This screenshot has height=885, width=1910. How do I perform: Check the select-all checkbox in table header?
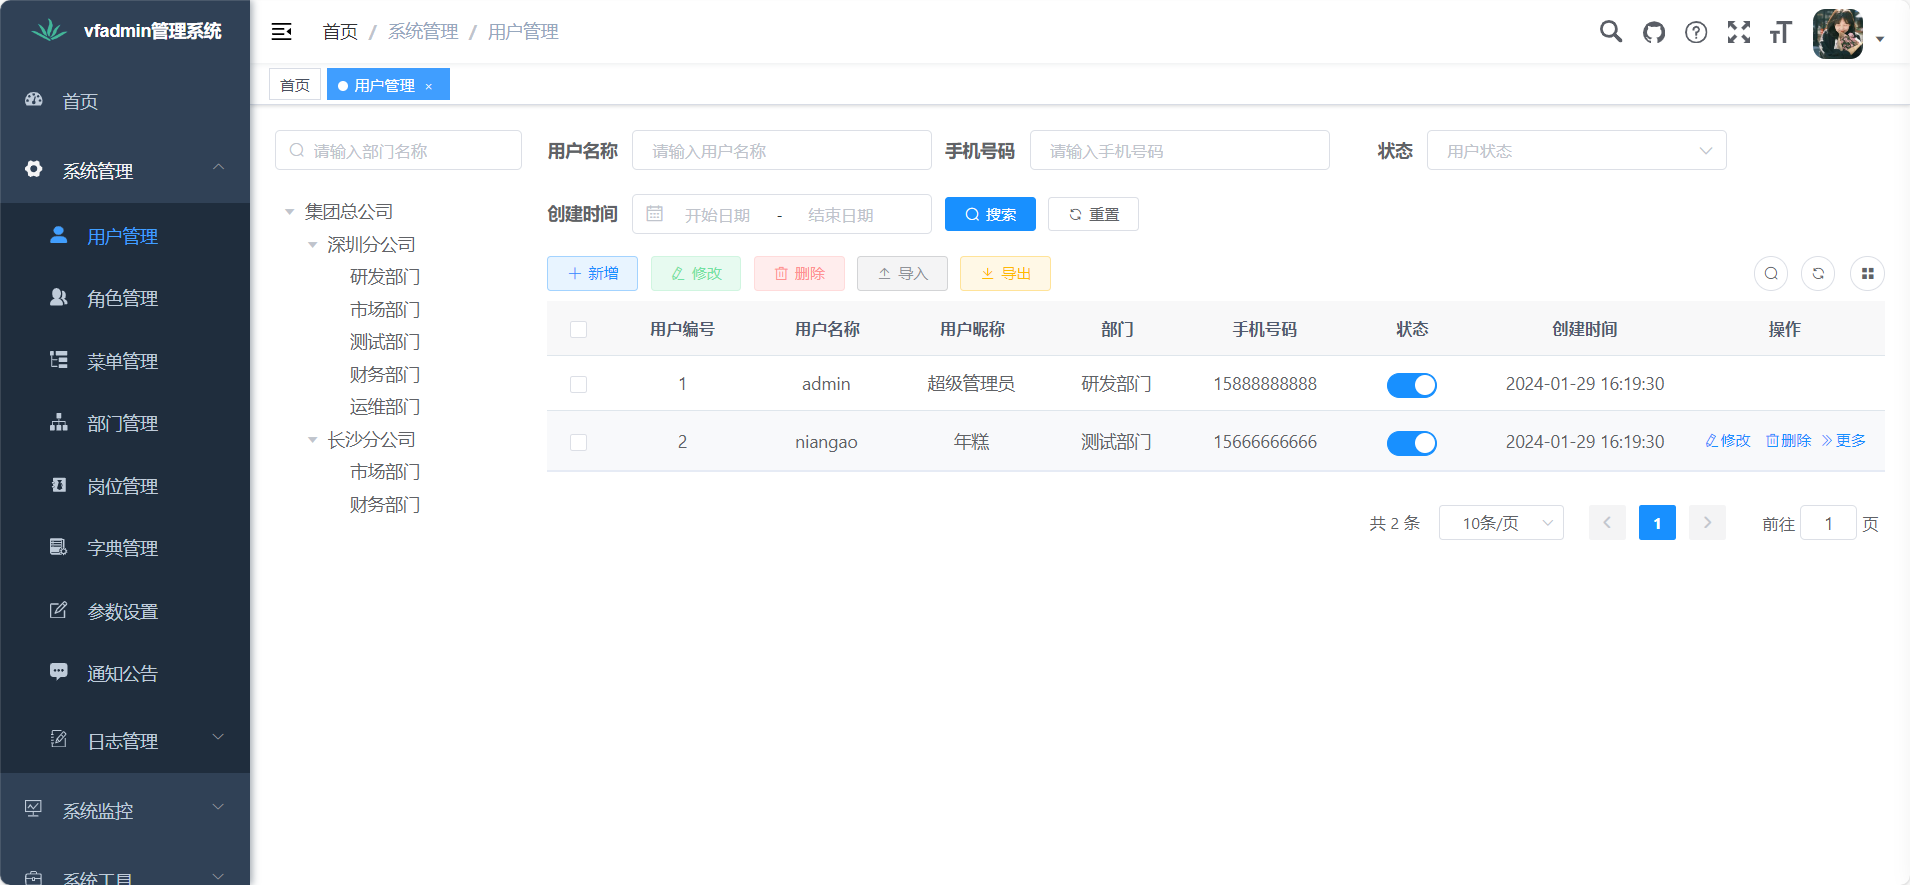coord(578,330)
